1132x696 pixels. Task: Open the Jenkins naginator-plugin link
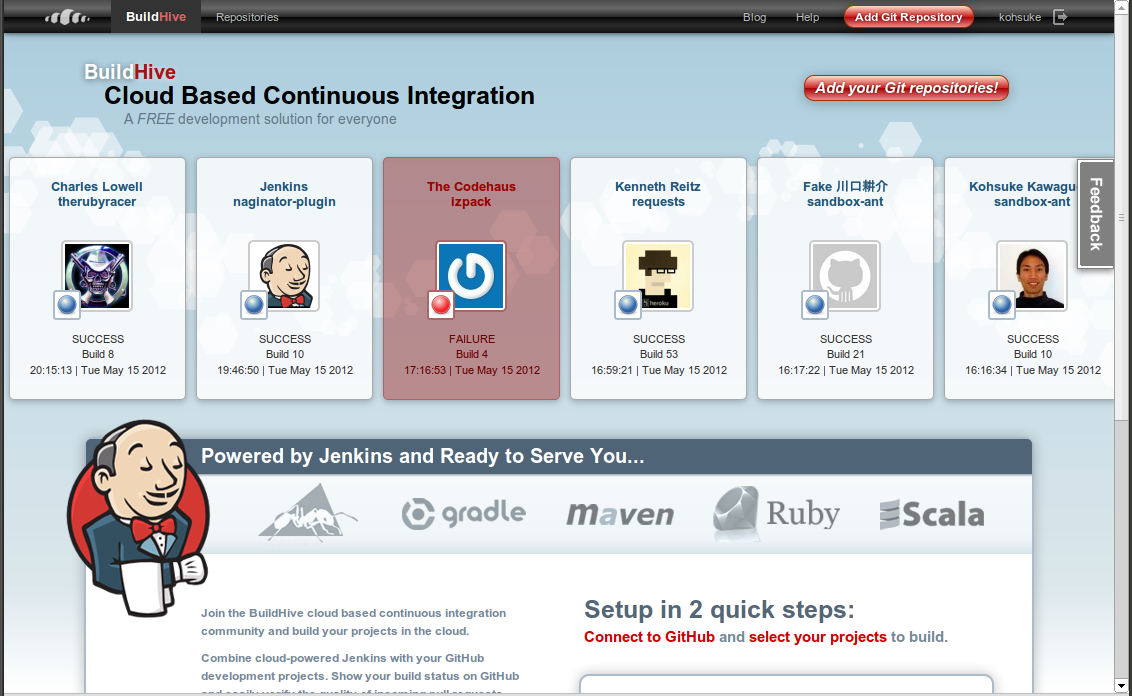(284, 194)
